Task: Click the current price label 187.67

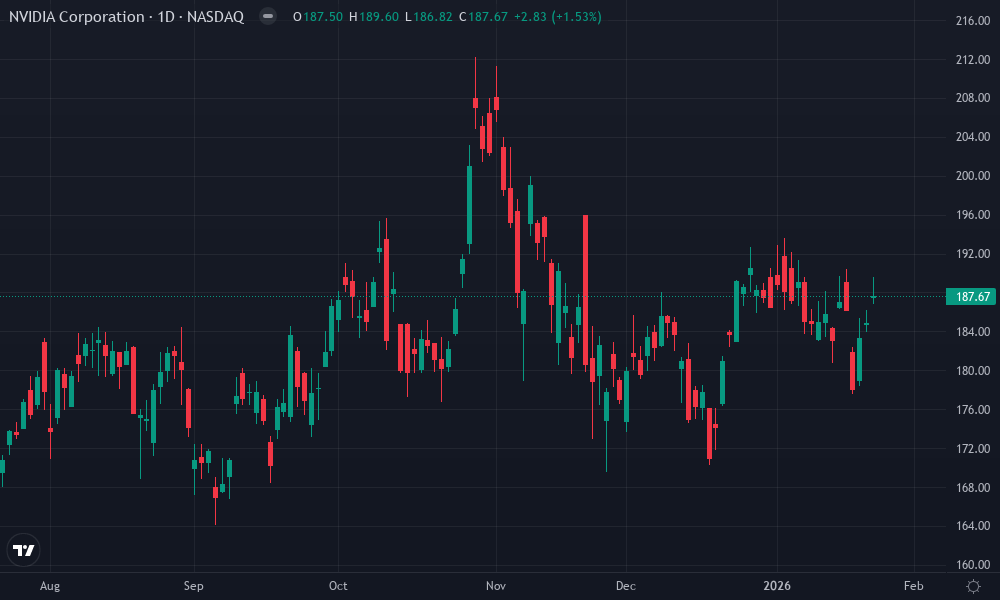Action: coord(973,296)
